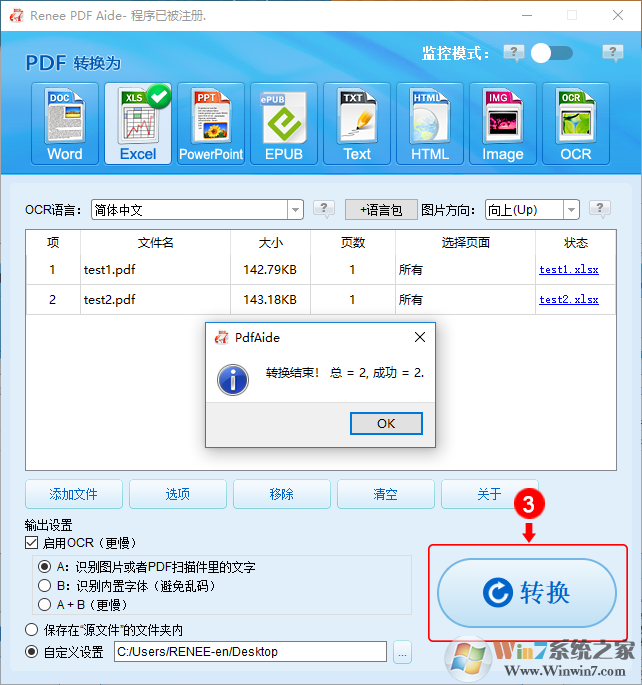The width and height of the screenshot is (642, 685).
Task: Select the Word conversion format icon
Action: click(x=65, y=124)
